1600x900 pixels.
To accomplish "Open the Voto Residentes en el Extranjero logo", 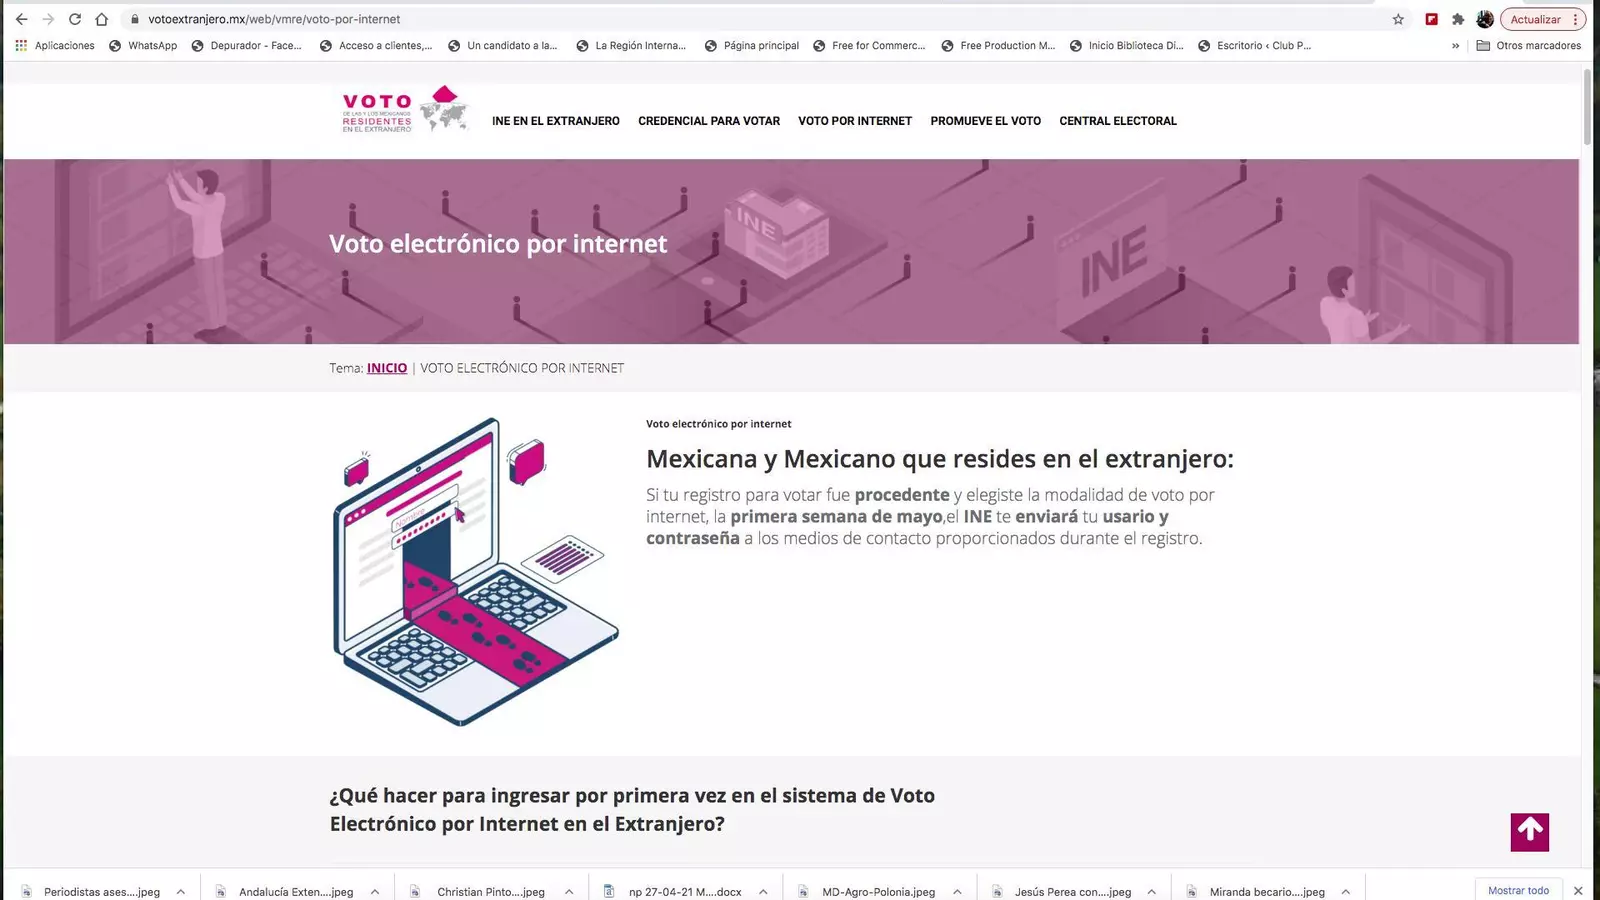I will 405,111.
